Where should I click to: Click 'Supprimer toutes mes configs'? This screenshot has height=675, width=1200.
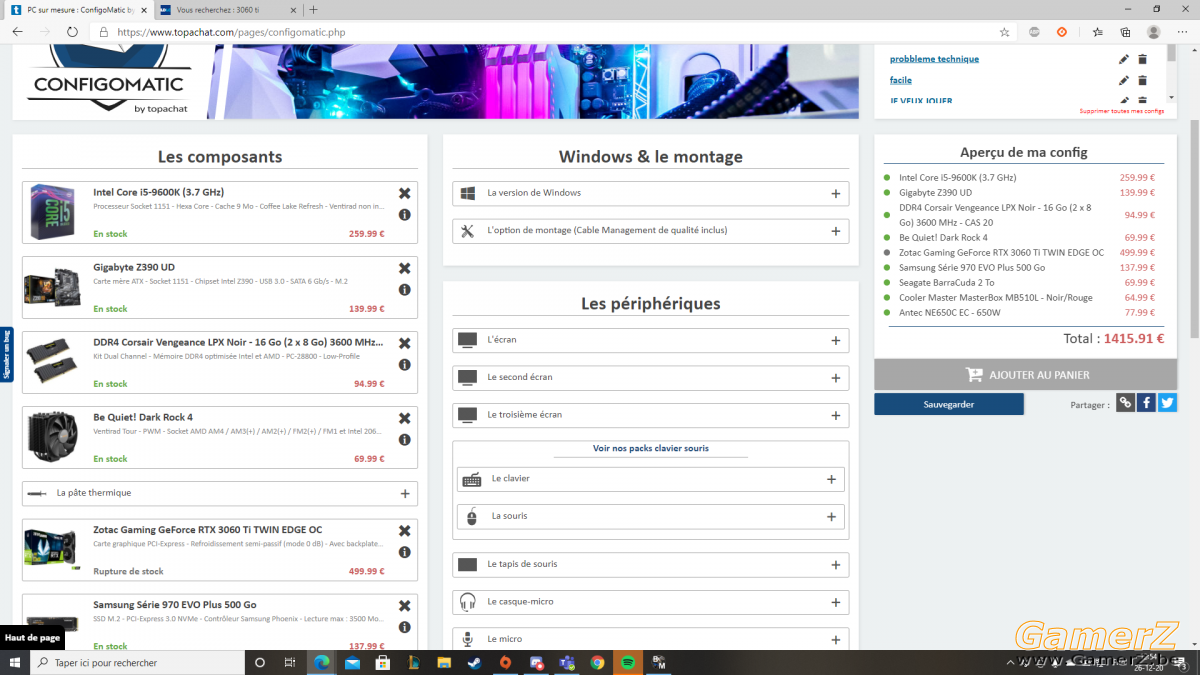point(1122,111)
